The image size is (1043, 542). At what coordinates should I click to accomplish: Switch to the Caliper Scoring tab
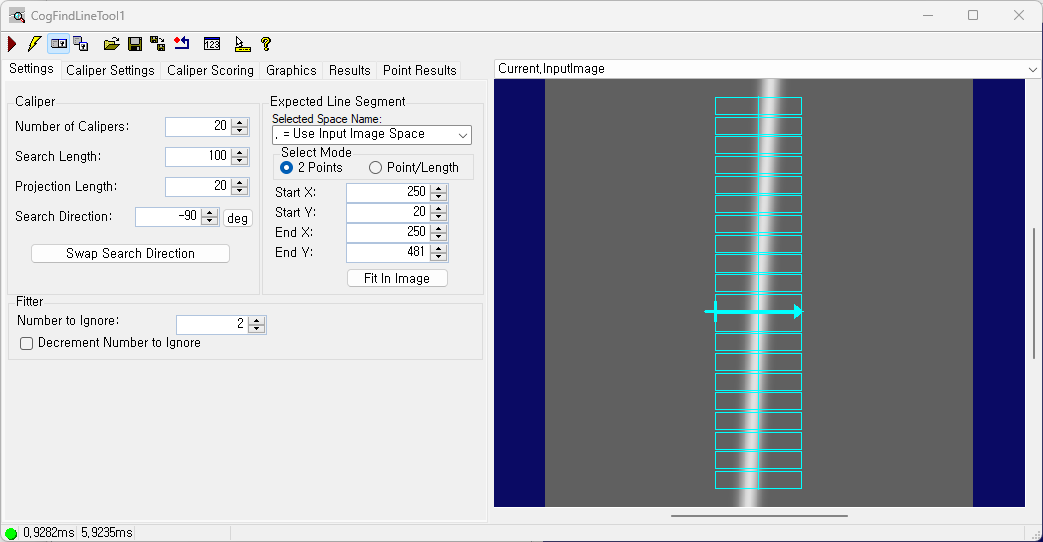click(210, 70)
